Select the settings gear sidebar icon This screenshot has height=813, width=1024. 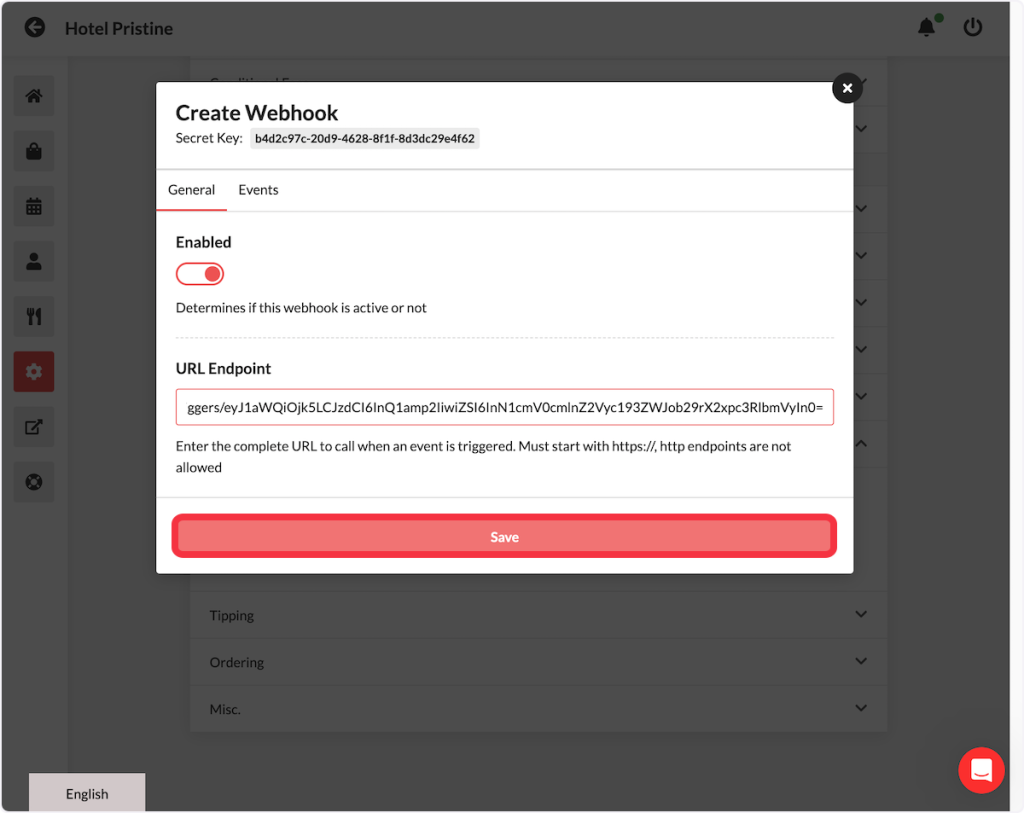point(34,372)
